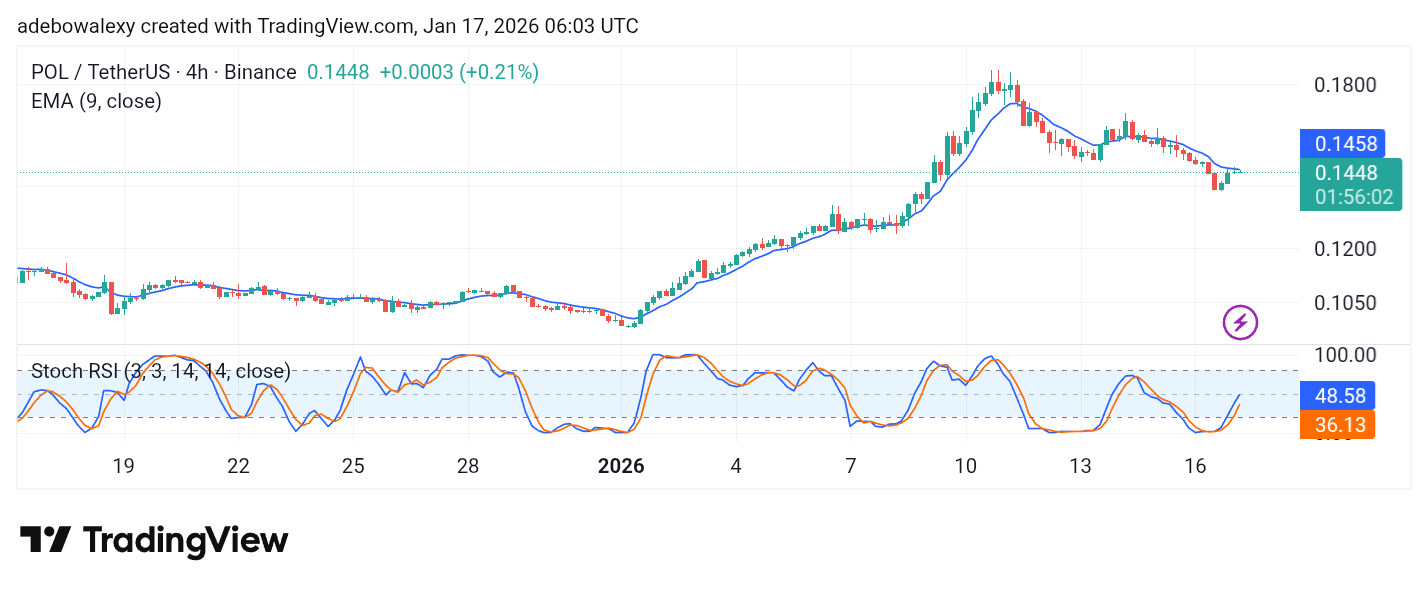1428x591 pixels.
Task: Click the 0.1800 price axis label
Action: click(x=1345, y=84)
